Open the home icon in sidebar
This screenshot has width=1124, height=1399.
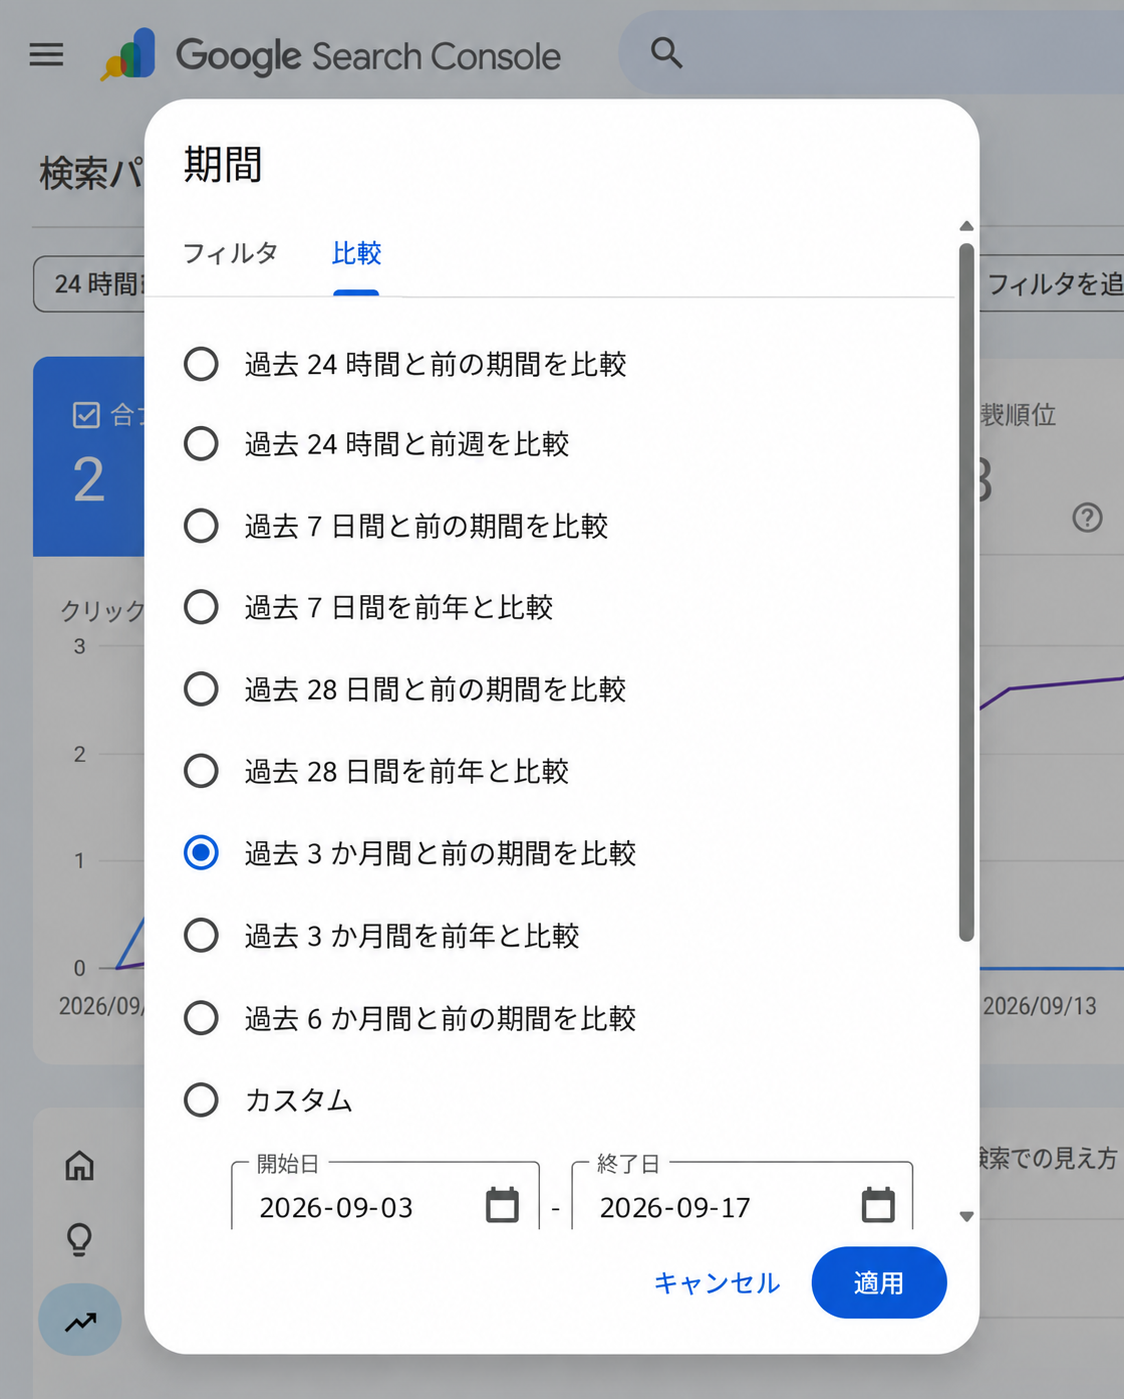coord(80,1165)
